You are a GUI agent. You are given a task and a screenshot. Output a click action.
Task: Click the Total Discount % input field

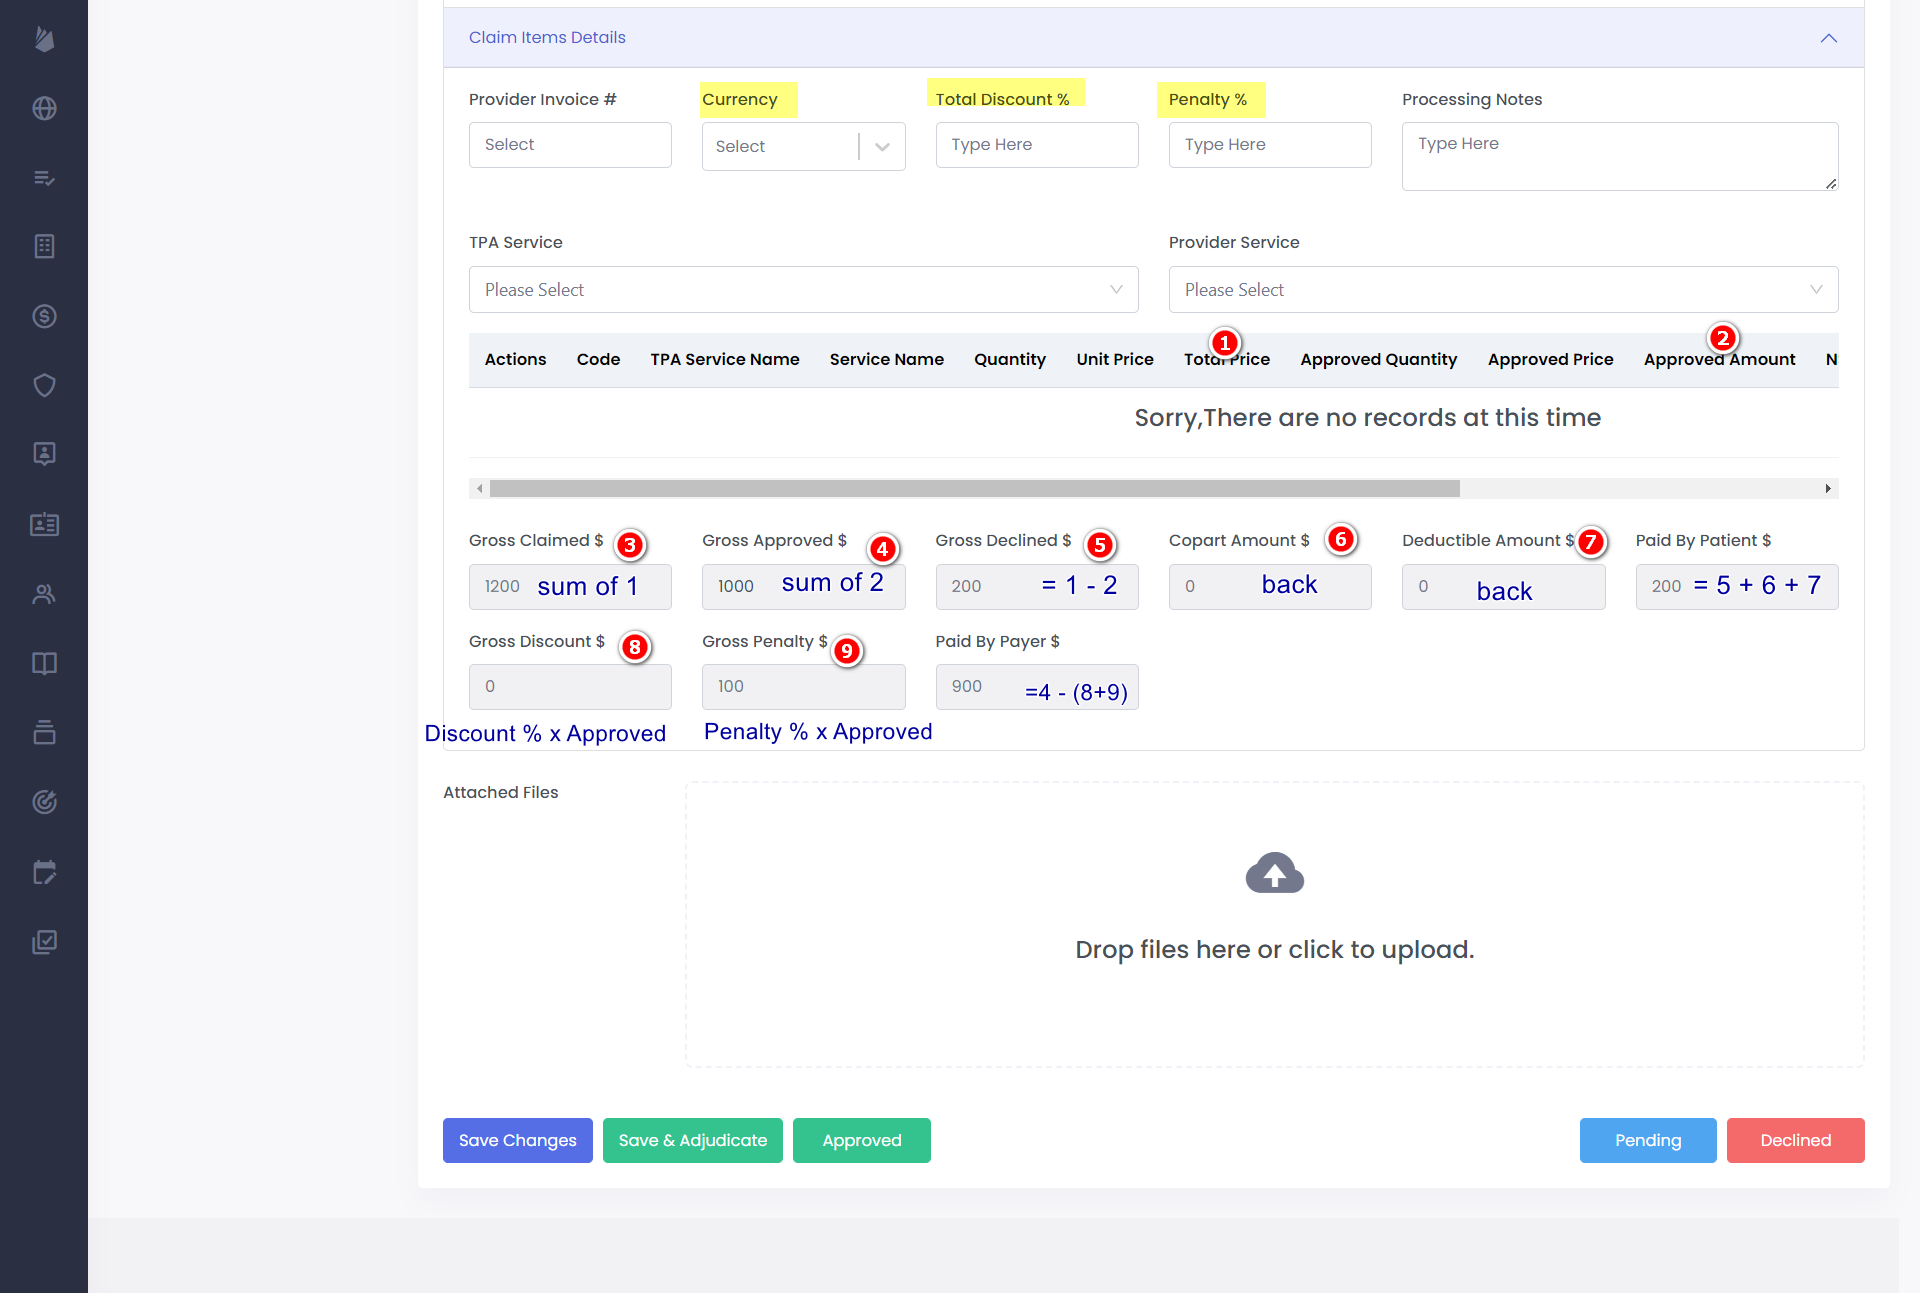coord(1036,145)
